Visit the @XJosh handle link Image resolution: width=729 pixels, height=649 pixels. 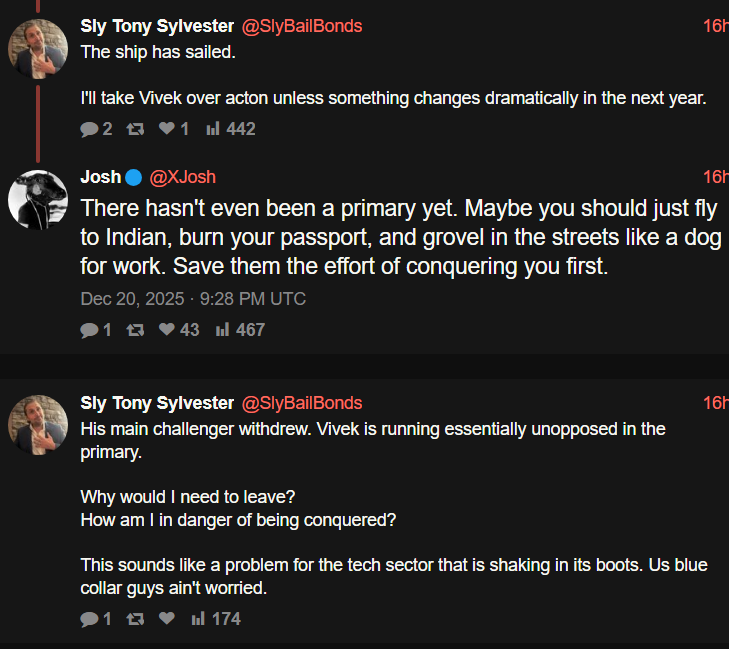point(182,178)
